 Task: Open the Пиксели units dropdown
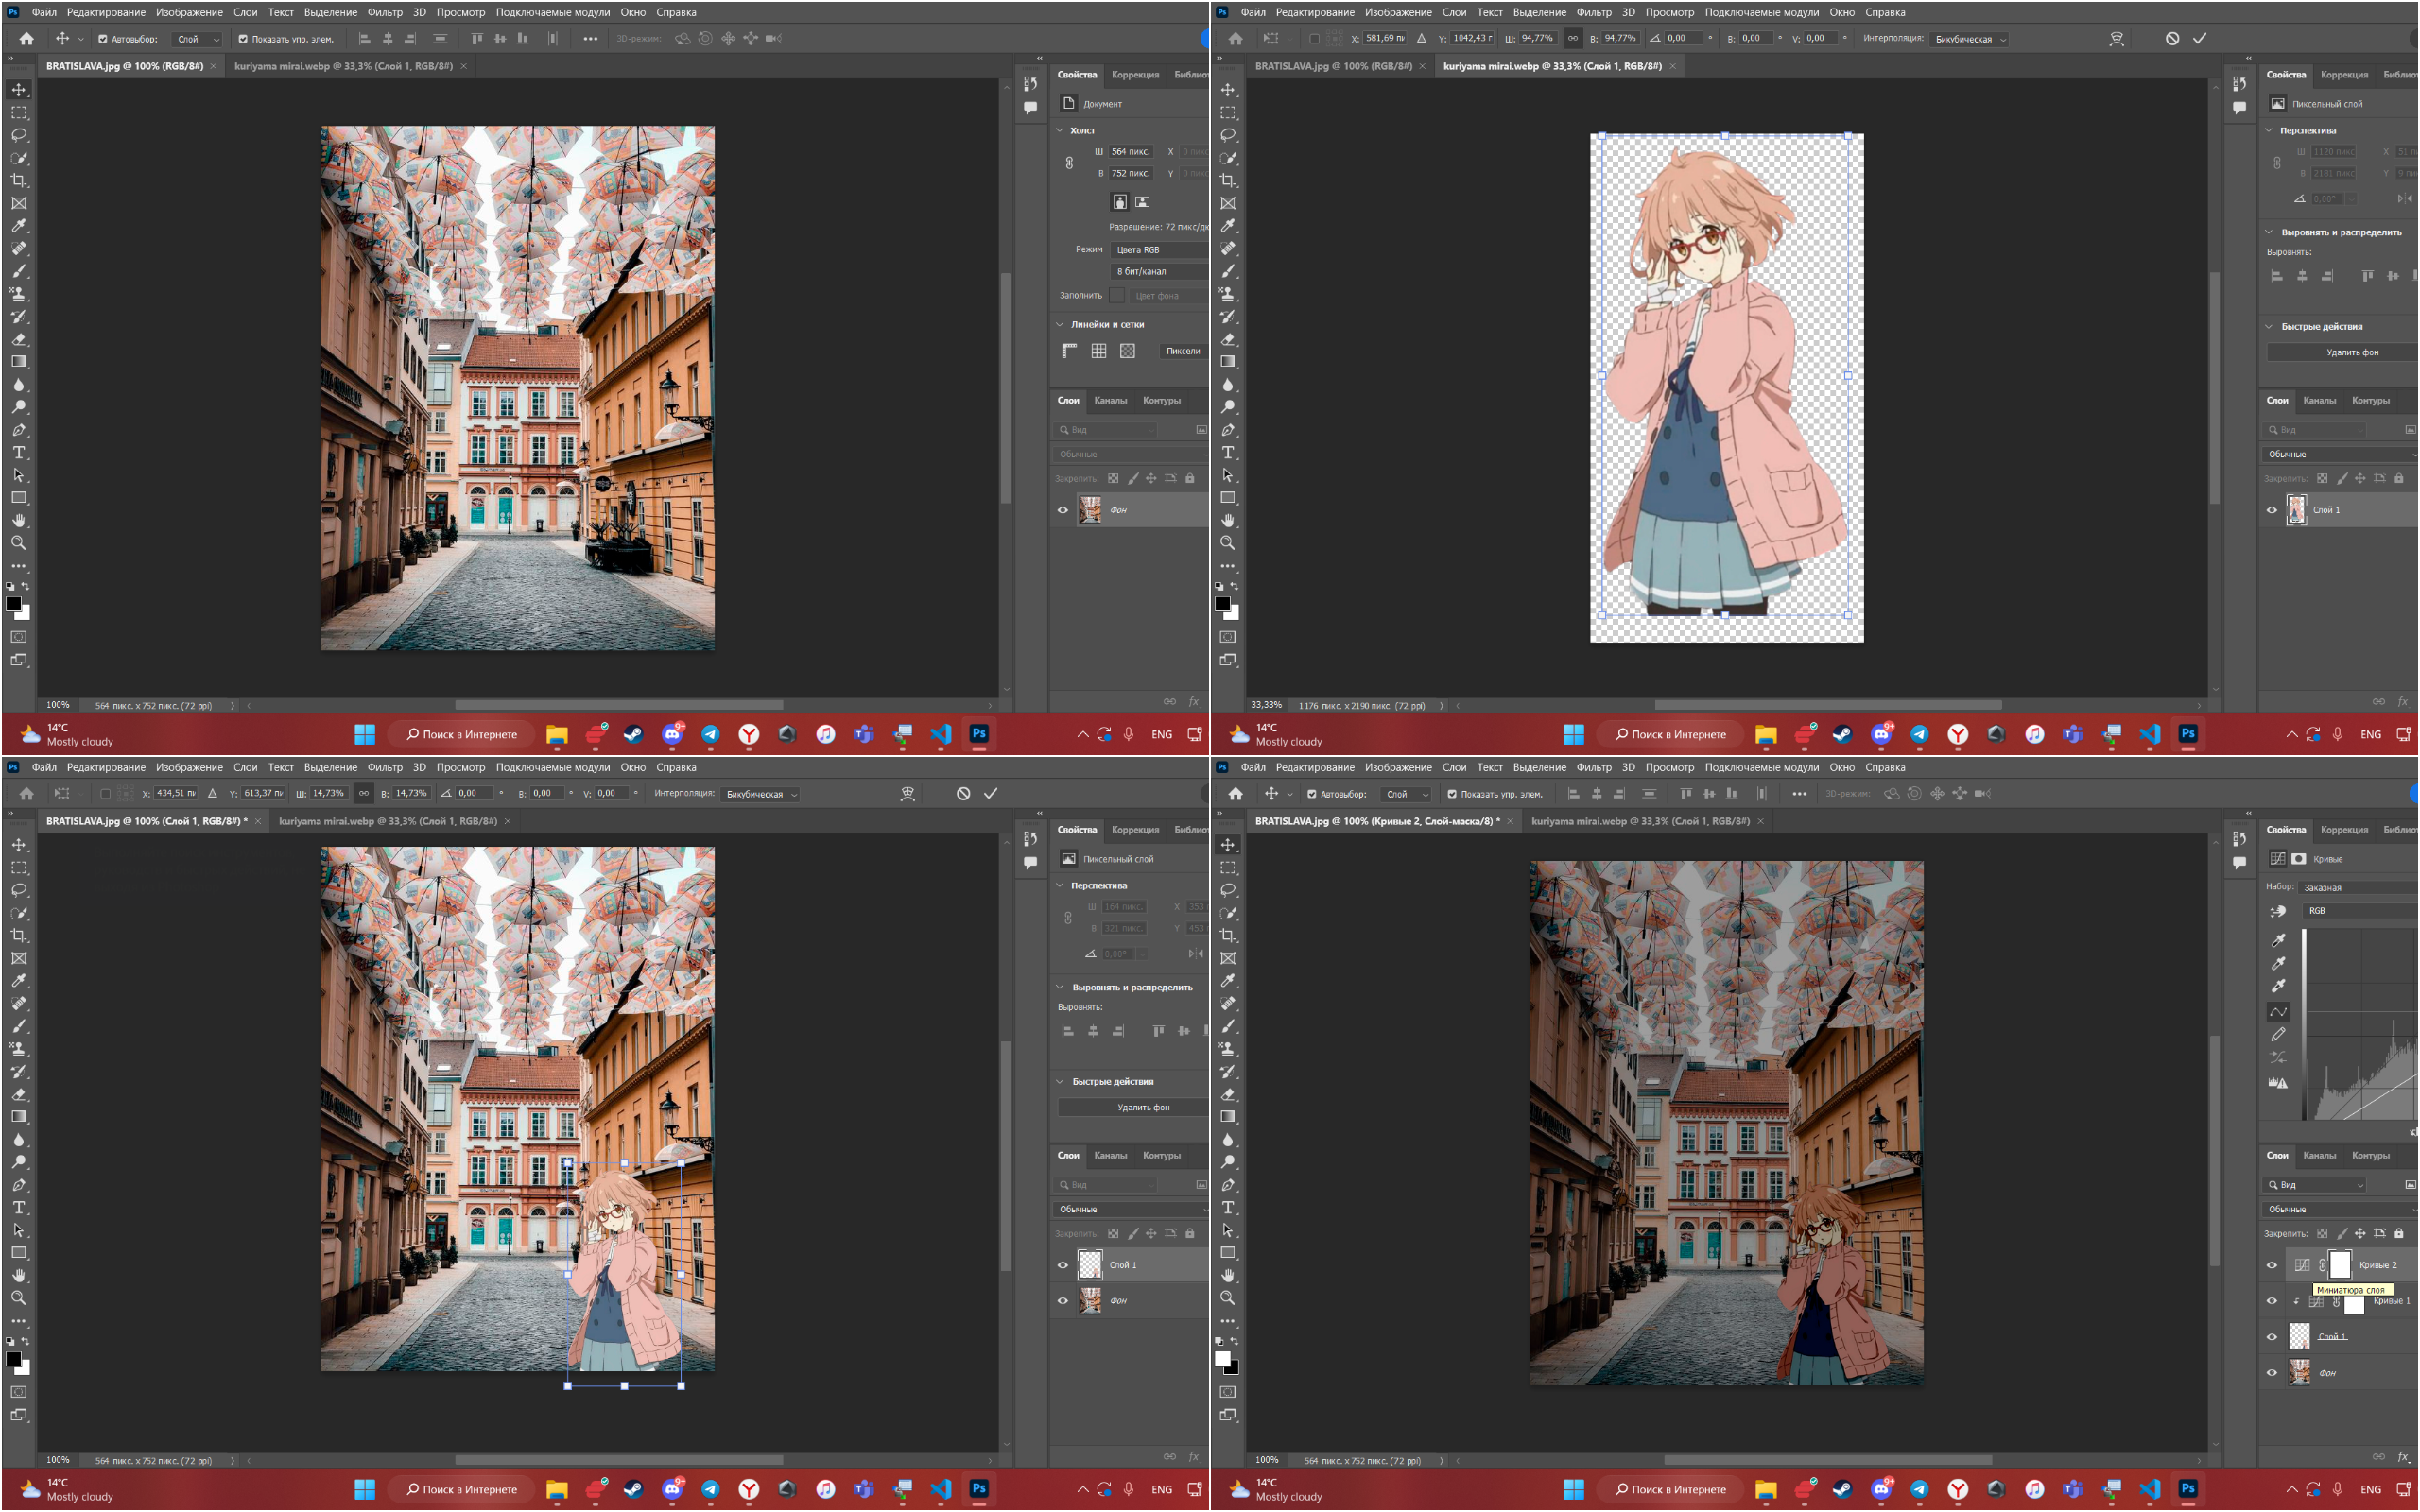click(x=1184, y=351)
